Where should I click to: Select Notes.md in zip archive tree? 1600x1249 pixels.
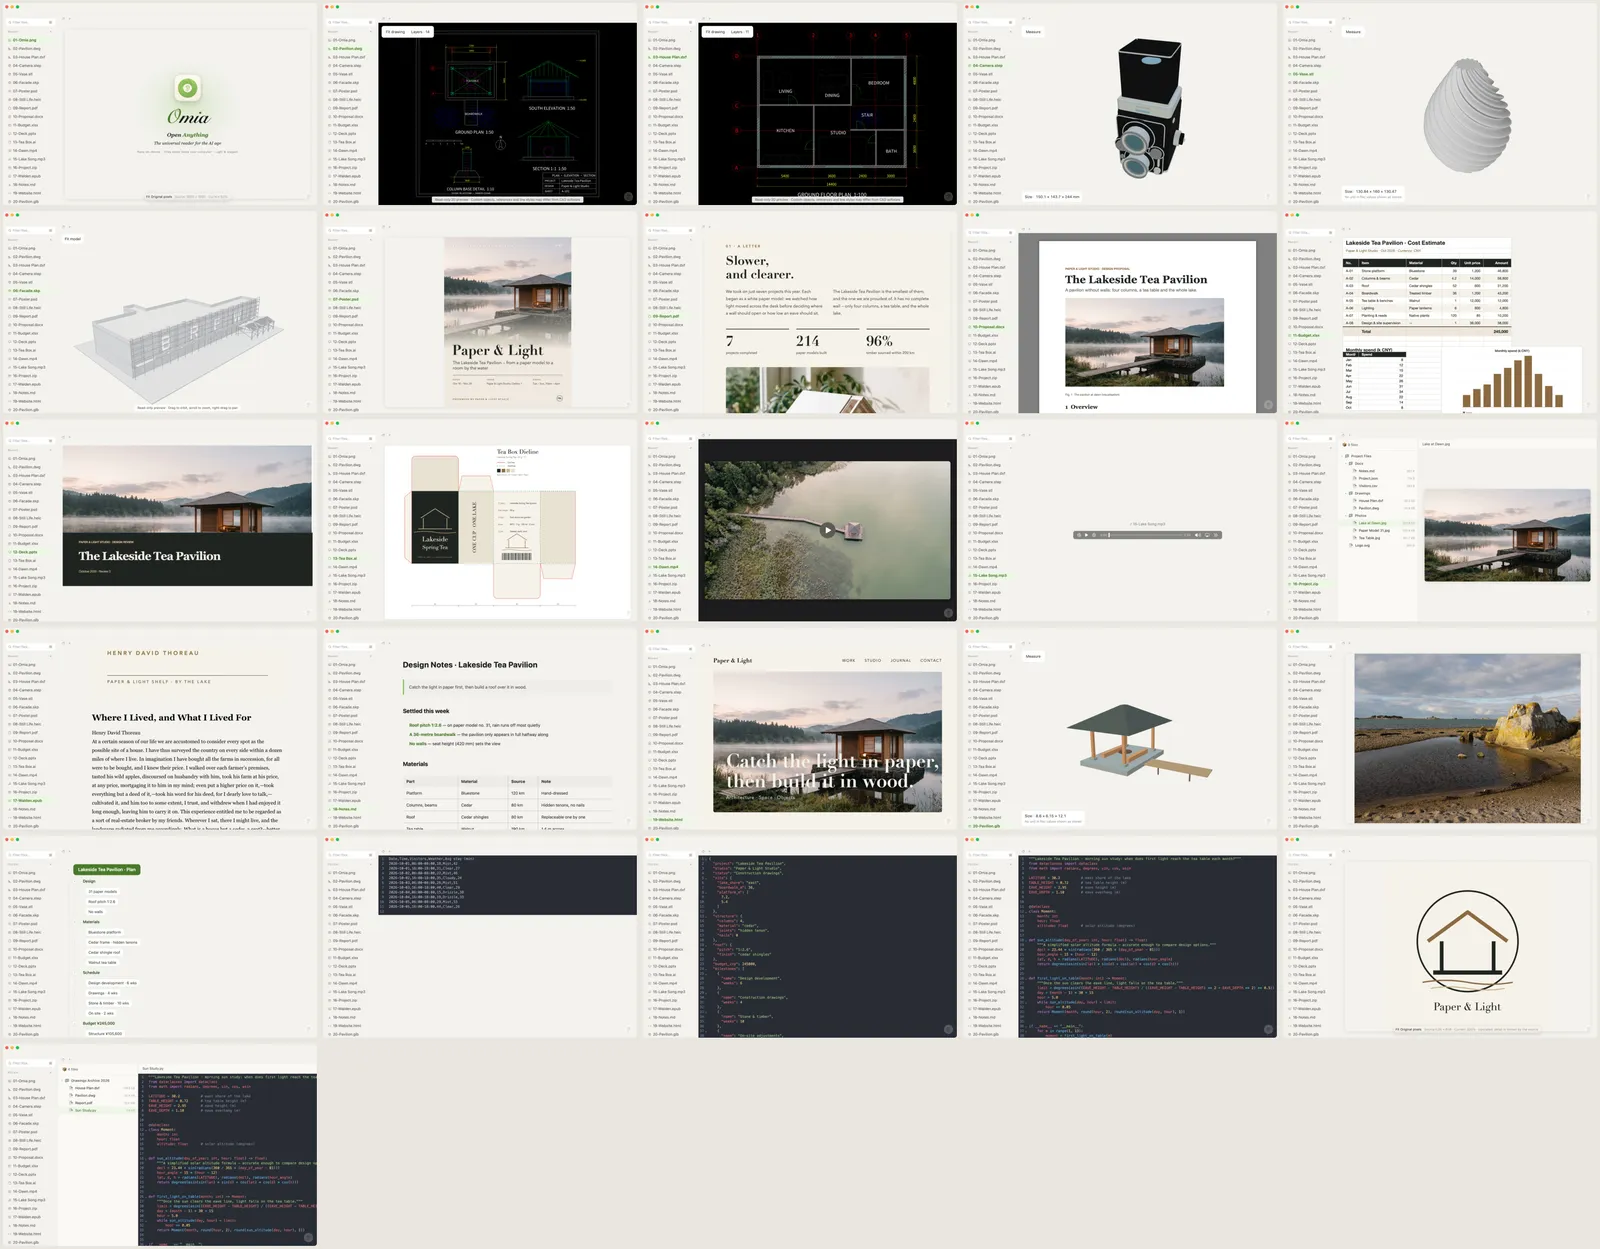(x=1378, y=471)
